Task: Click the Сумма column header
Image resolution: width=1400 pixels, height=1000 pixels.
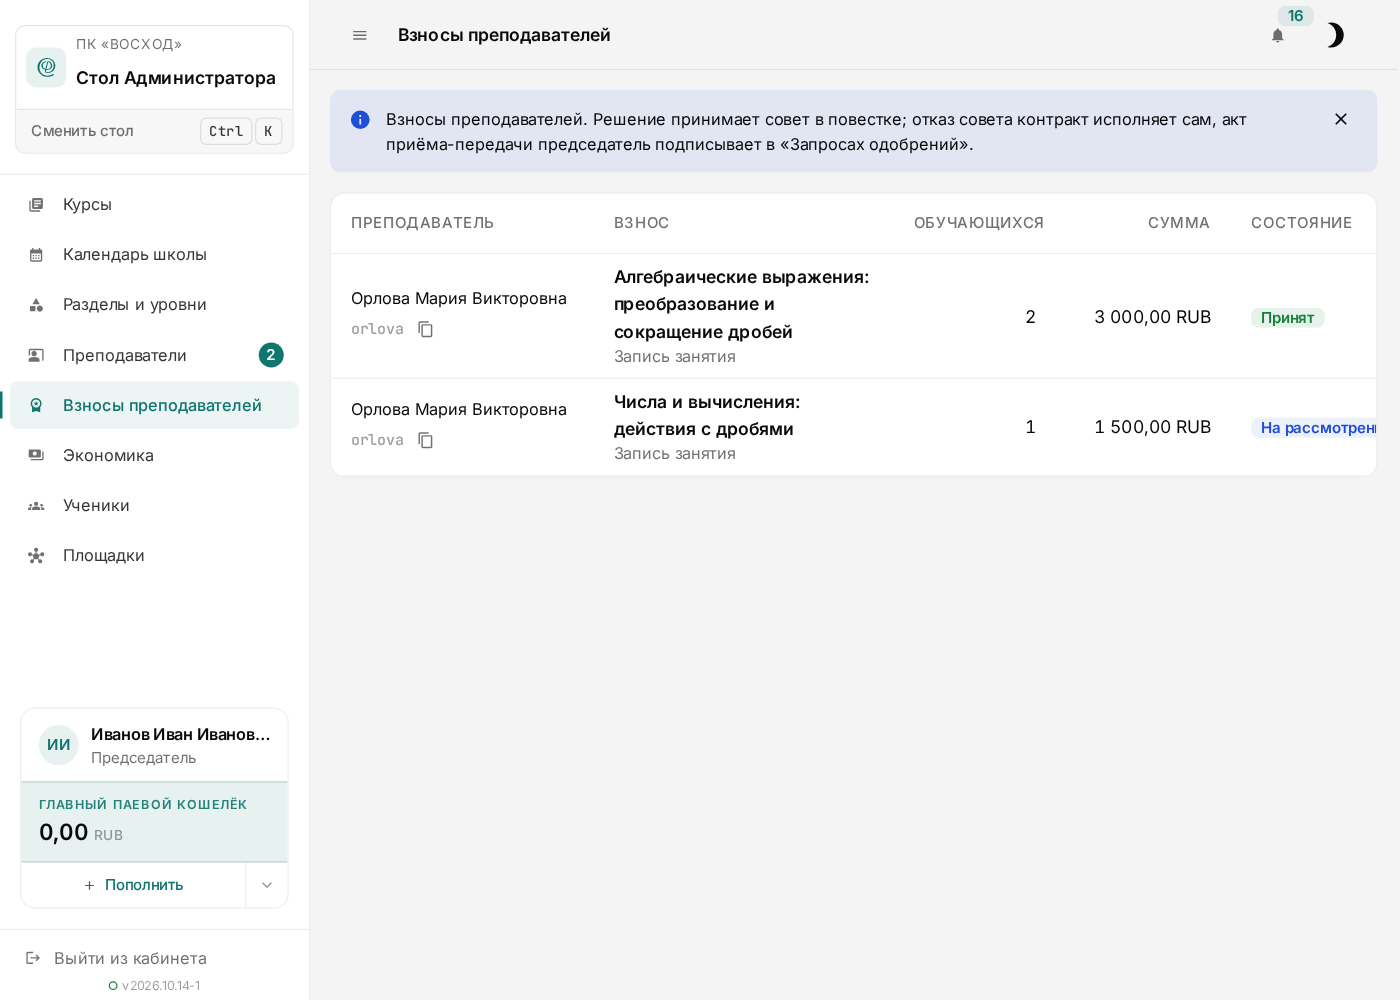Action: [x=1179, y=223]
